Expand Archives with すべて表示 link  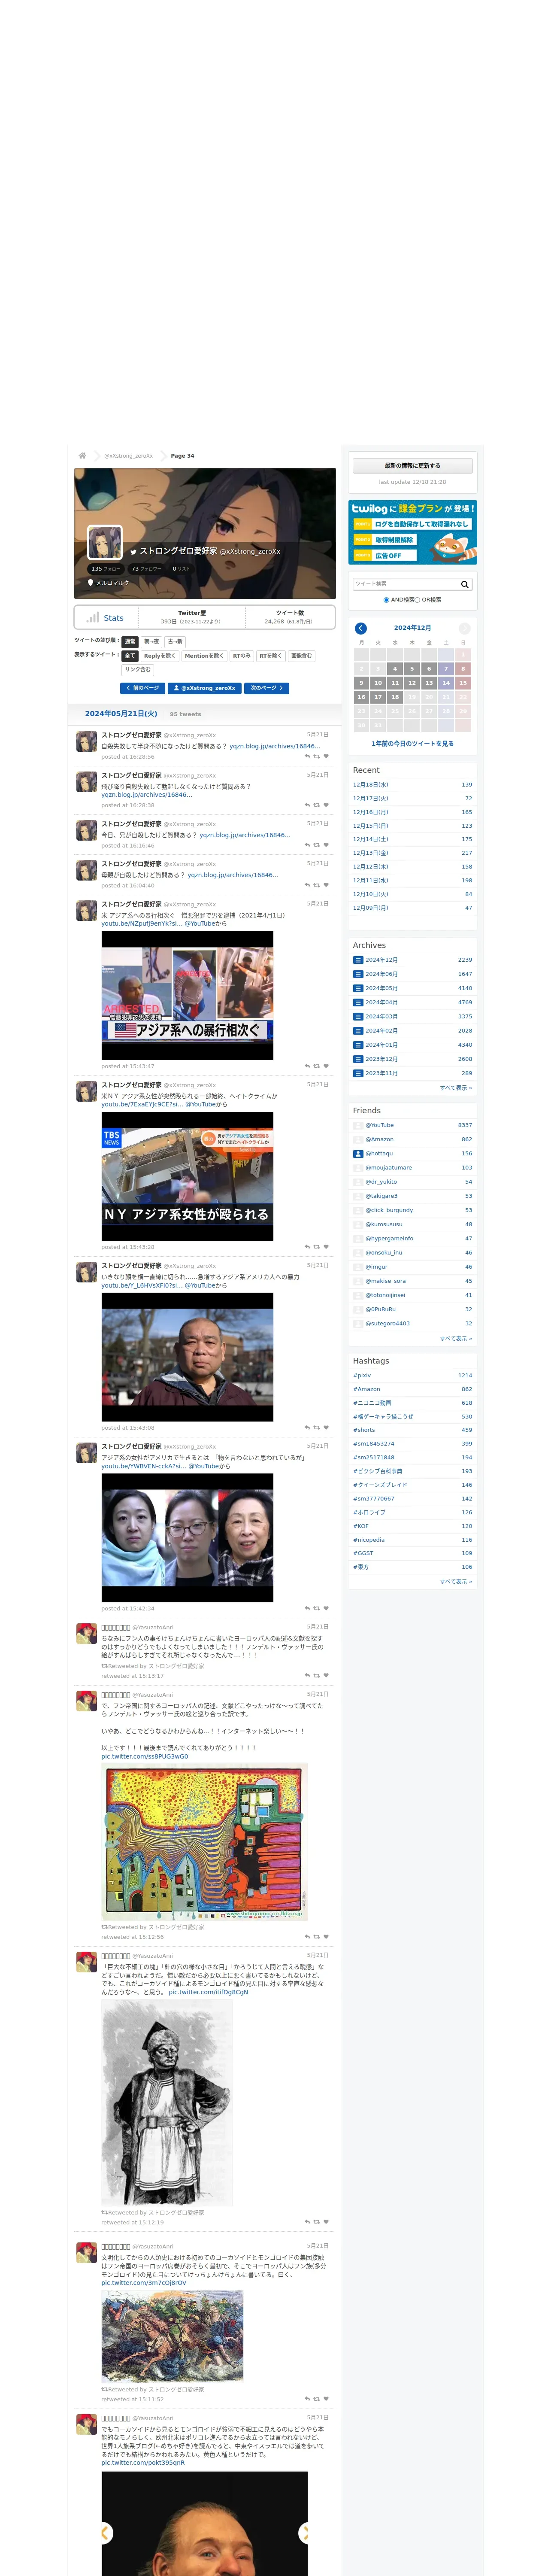456,1088
